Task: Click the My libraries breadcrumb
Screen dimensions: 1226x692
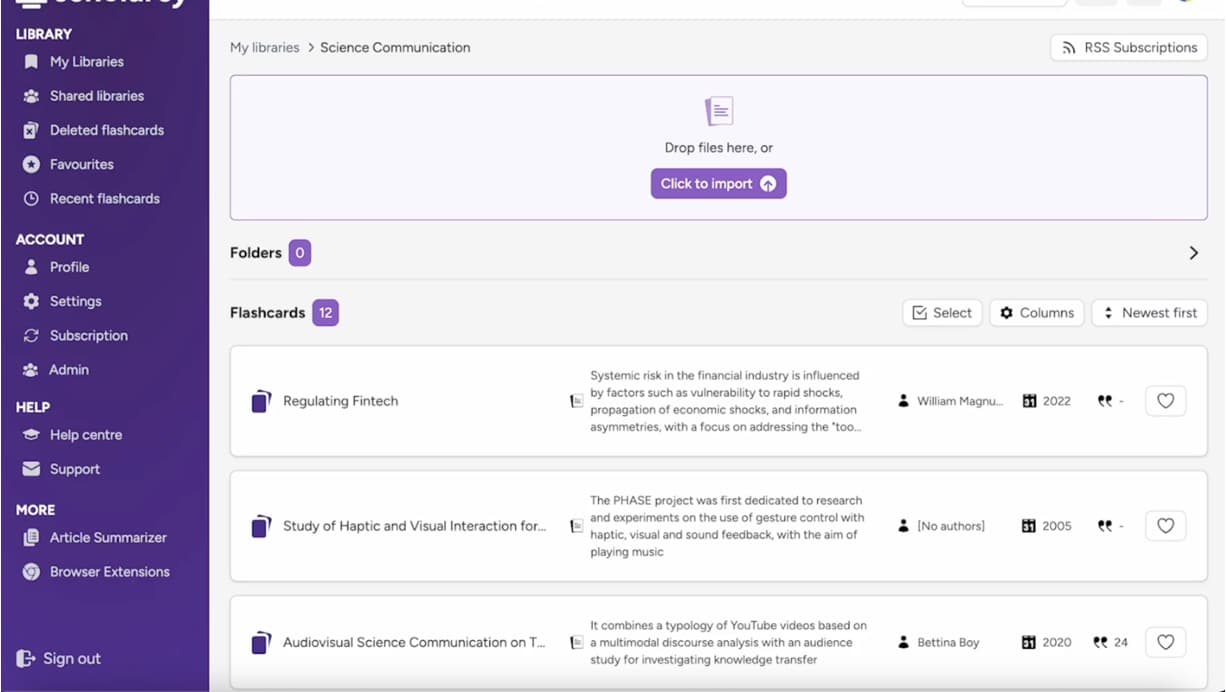Action: click(x=264, y=47)
